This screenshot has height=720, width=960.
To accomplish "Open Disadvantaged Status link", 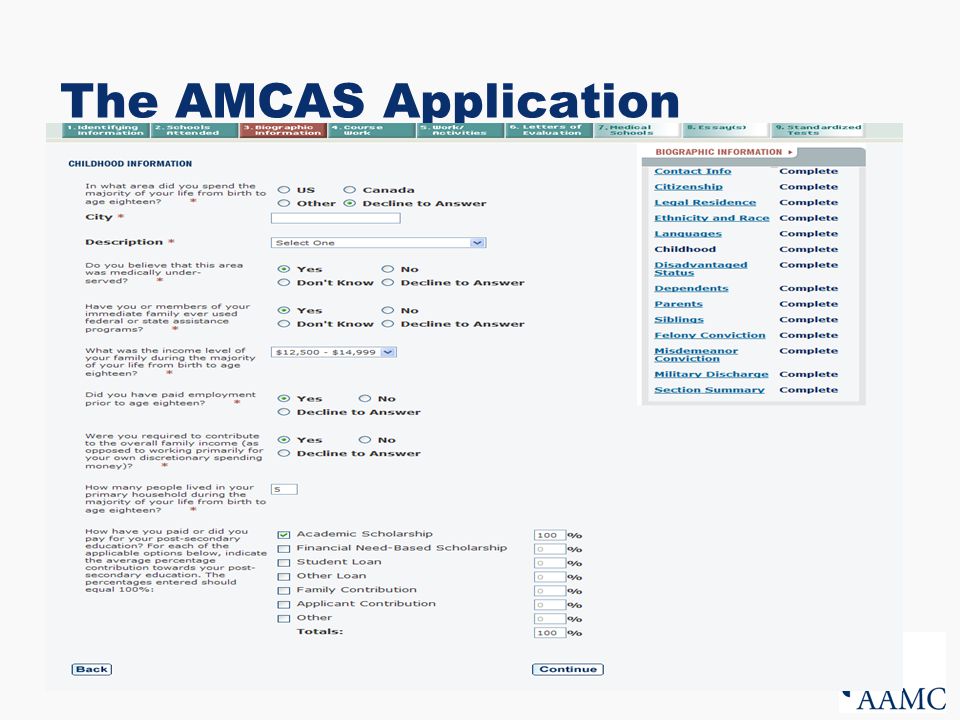I will 700,269.
